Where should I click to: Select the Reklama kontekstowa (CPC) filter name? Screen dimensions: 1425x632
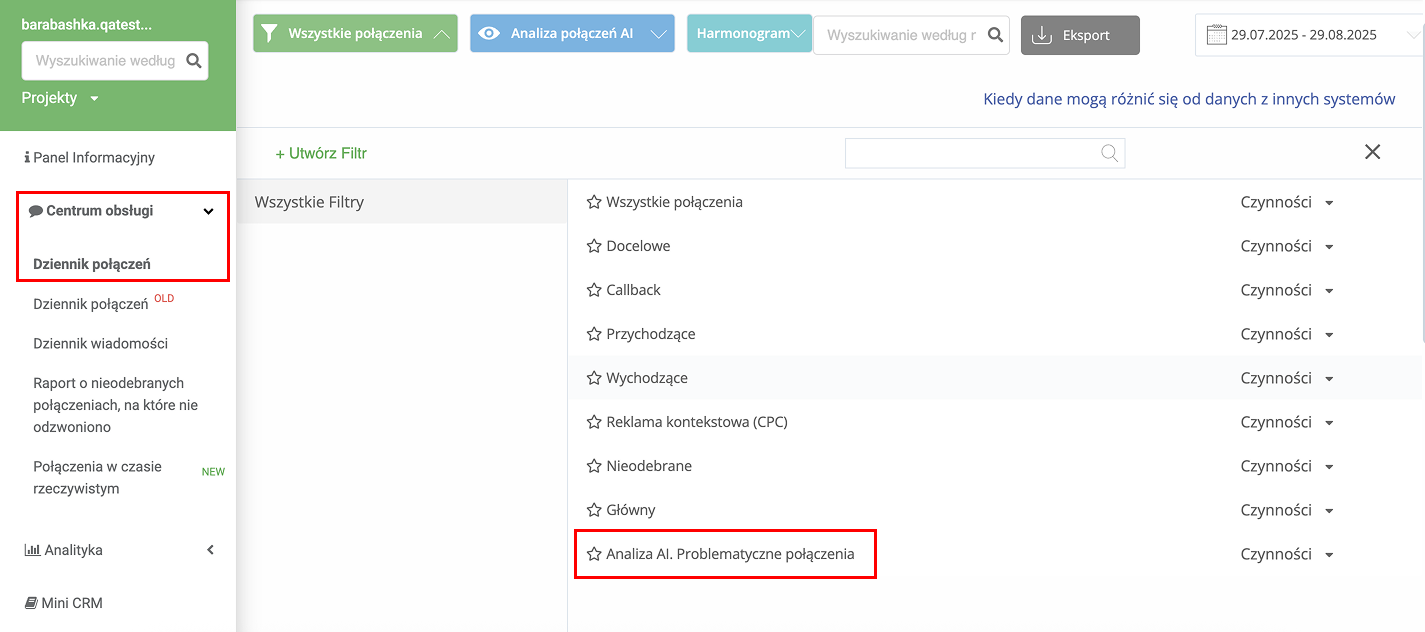click(x=697, y=422)
